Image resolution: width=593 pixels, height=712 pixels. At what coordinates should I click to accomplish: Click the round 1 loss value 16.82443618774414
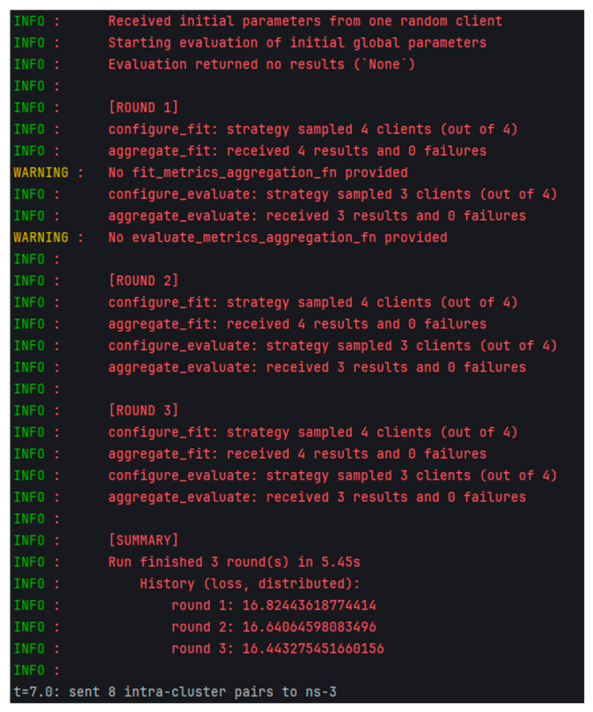[x=309, y=605]
